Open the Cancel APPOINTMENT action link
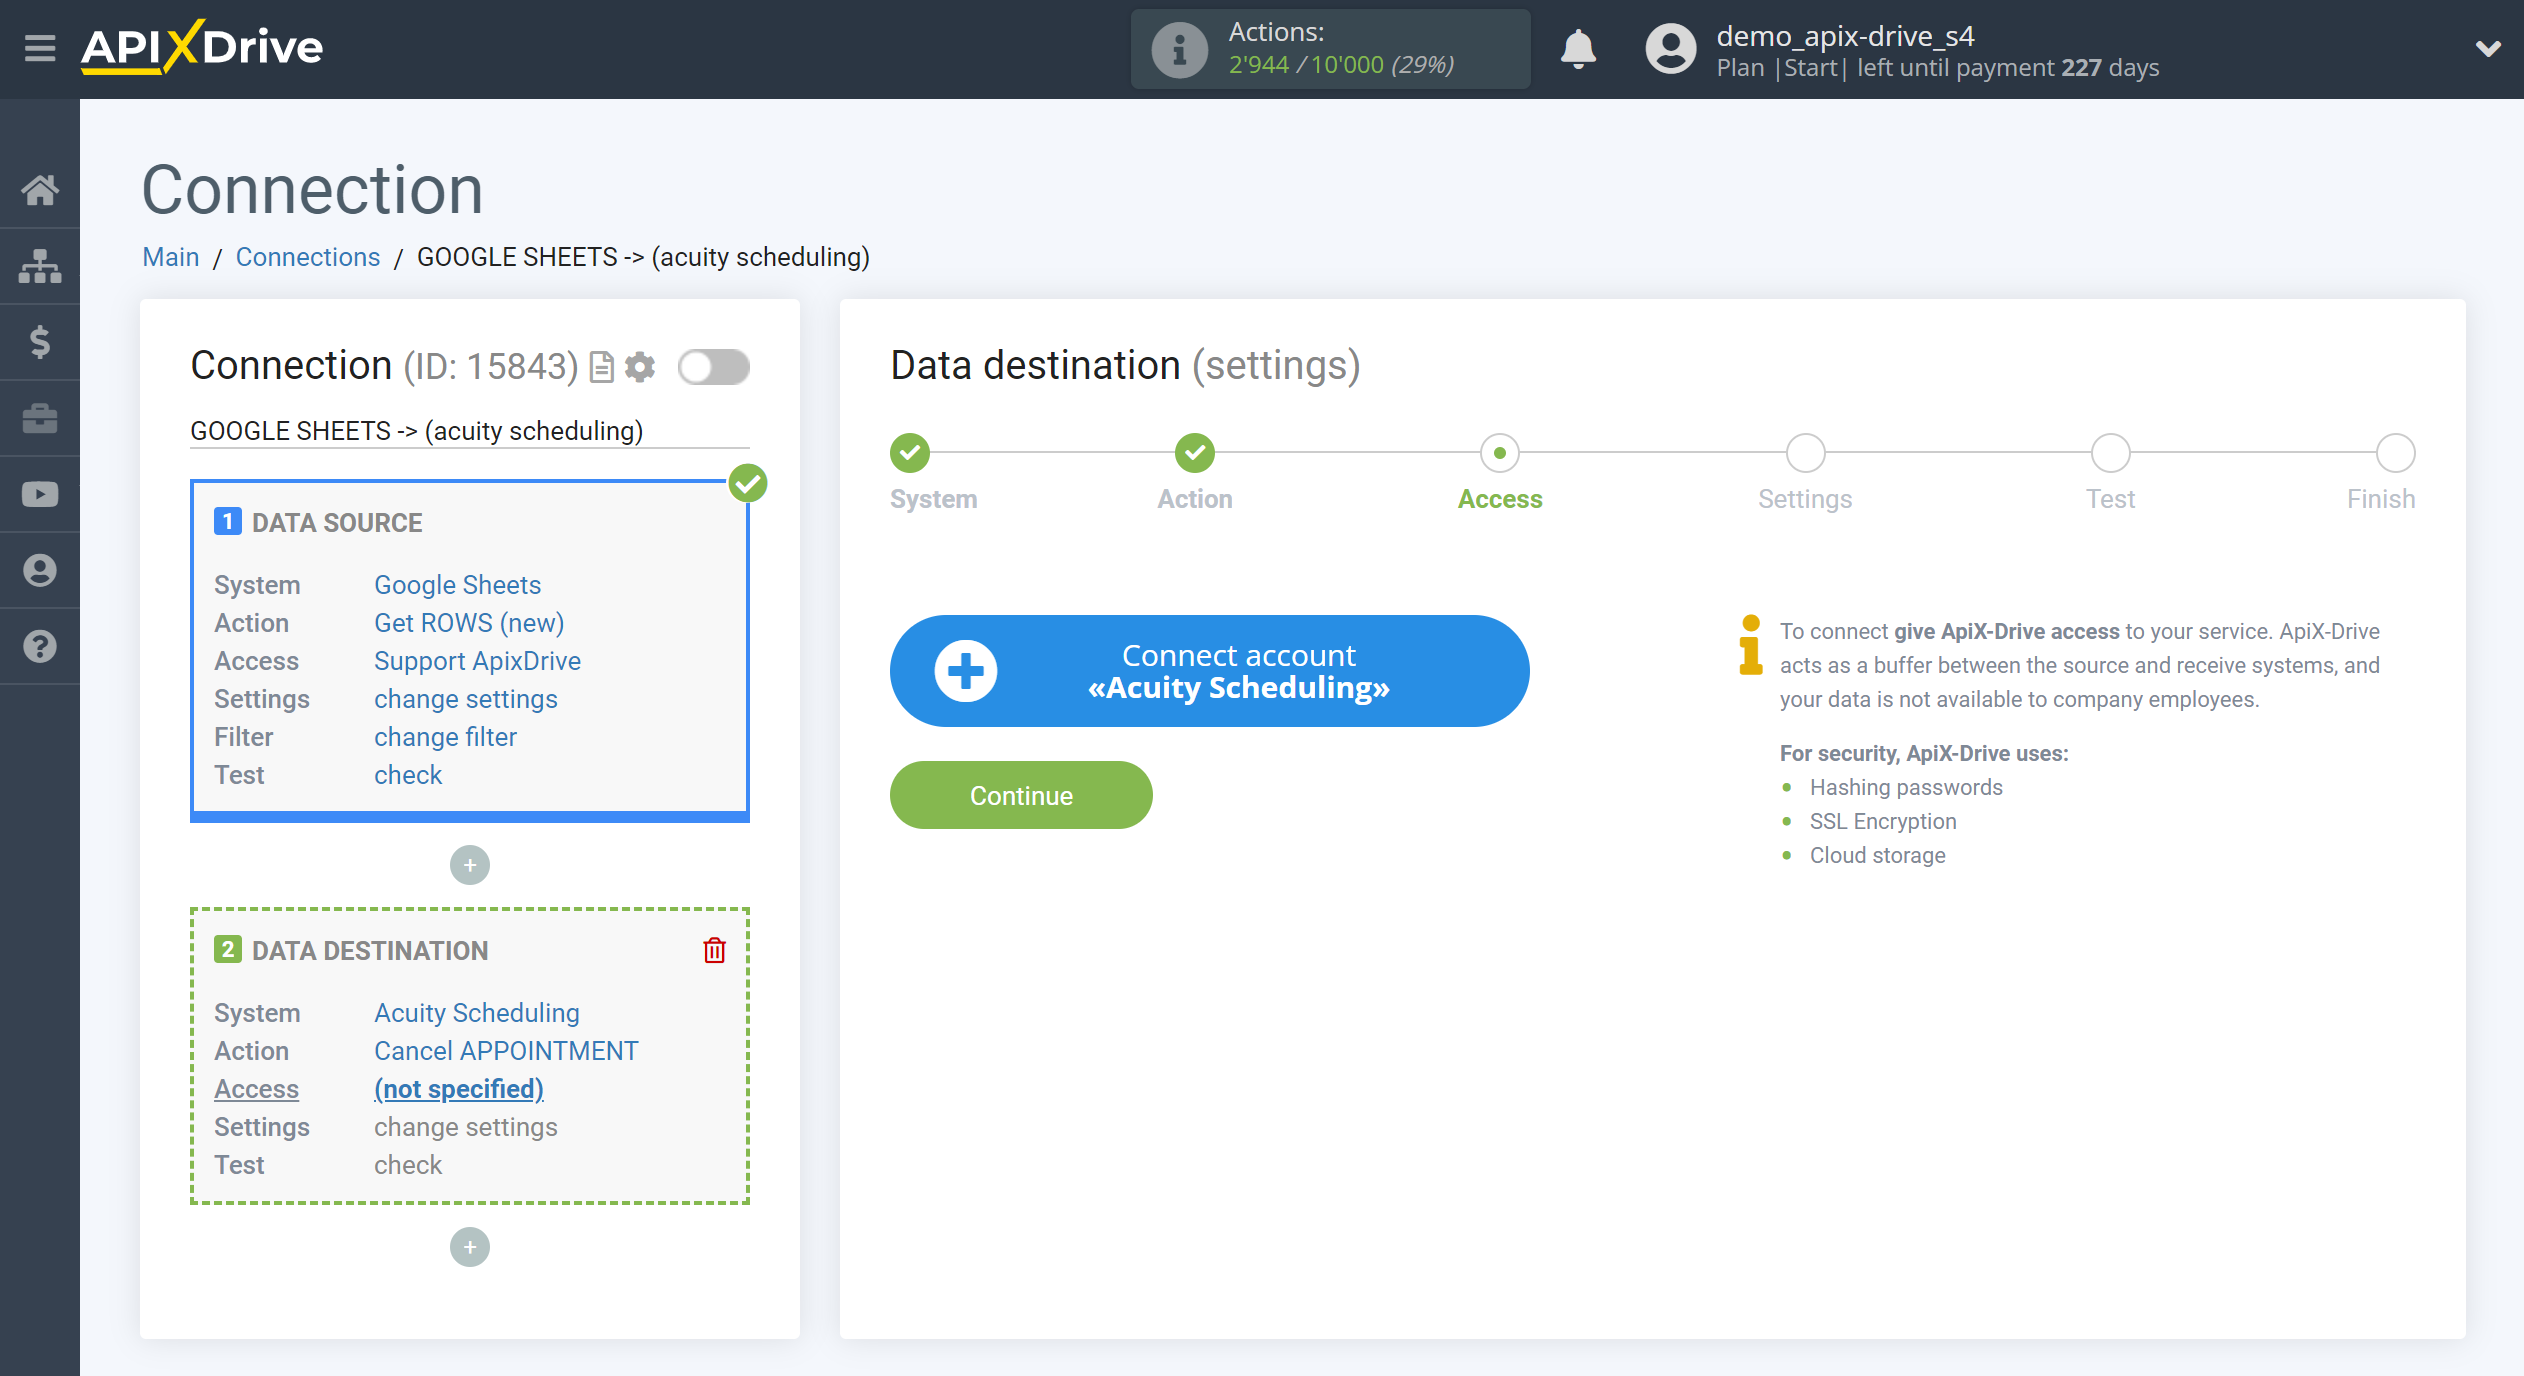The height and width of the screenshot is (1376, 2524). click(506, 1051)
